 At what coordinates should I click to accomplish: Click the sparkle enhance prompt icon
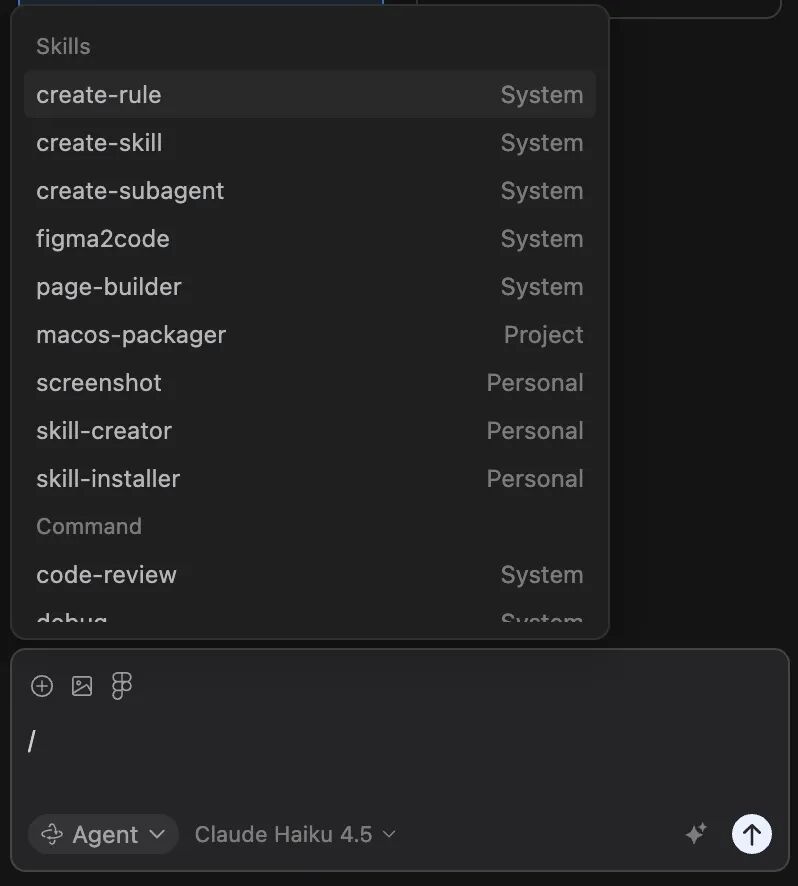pos(696,834)
